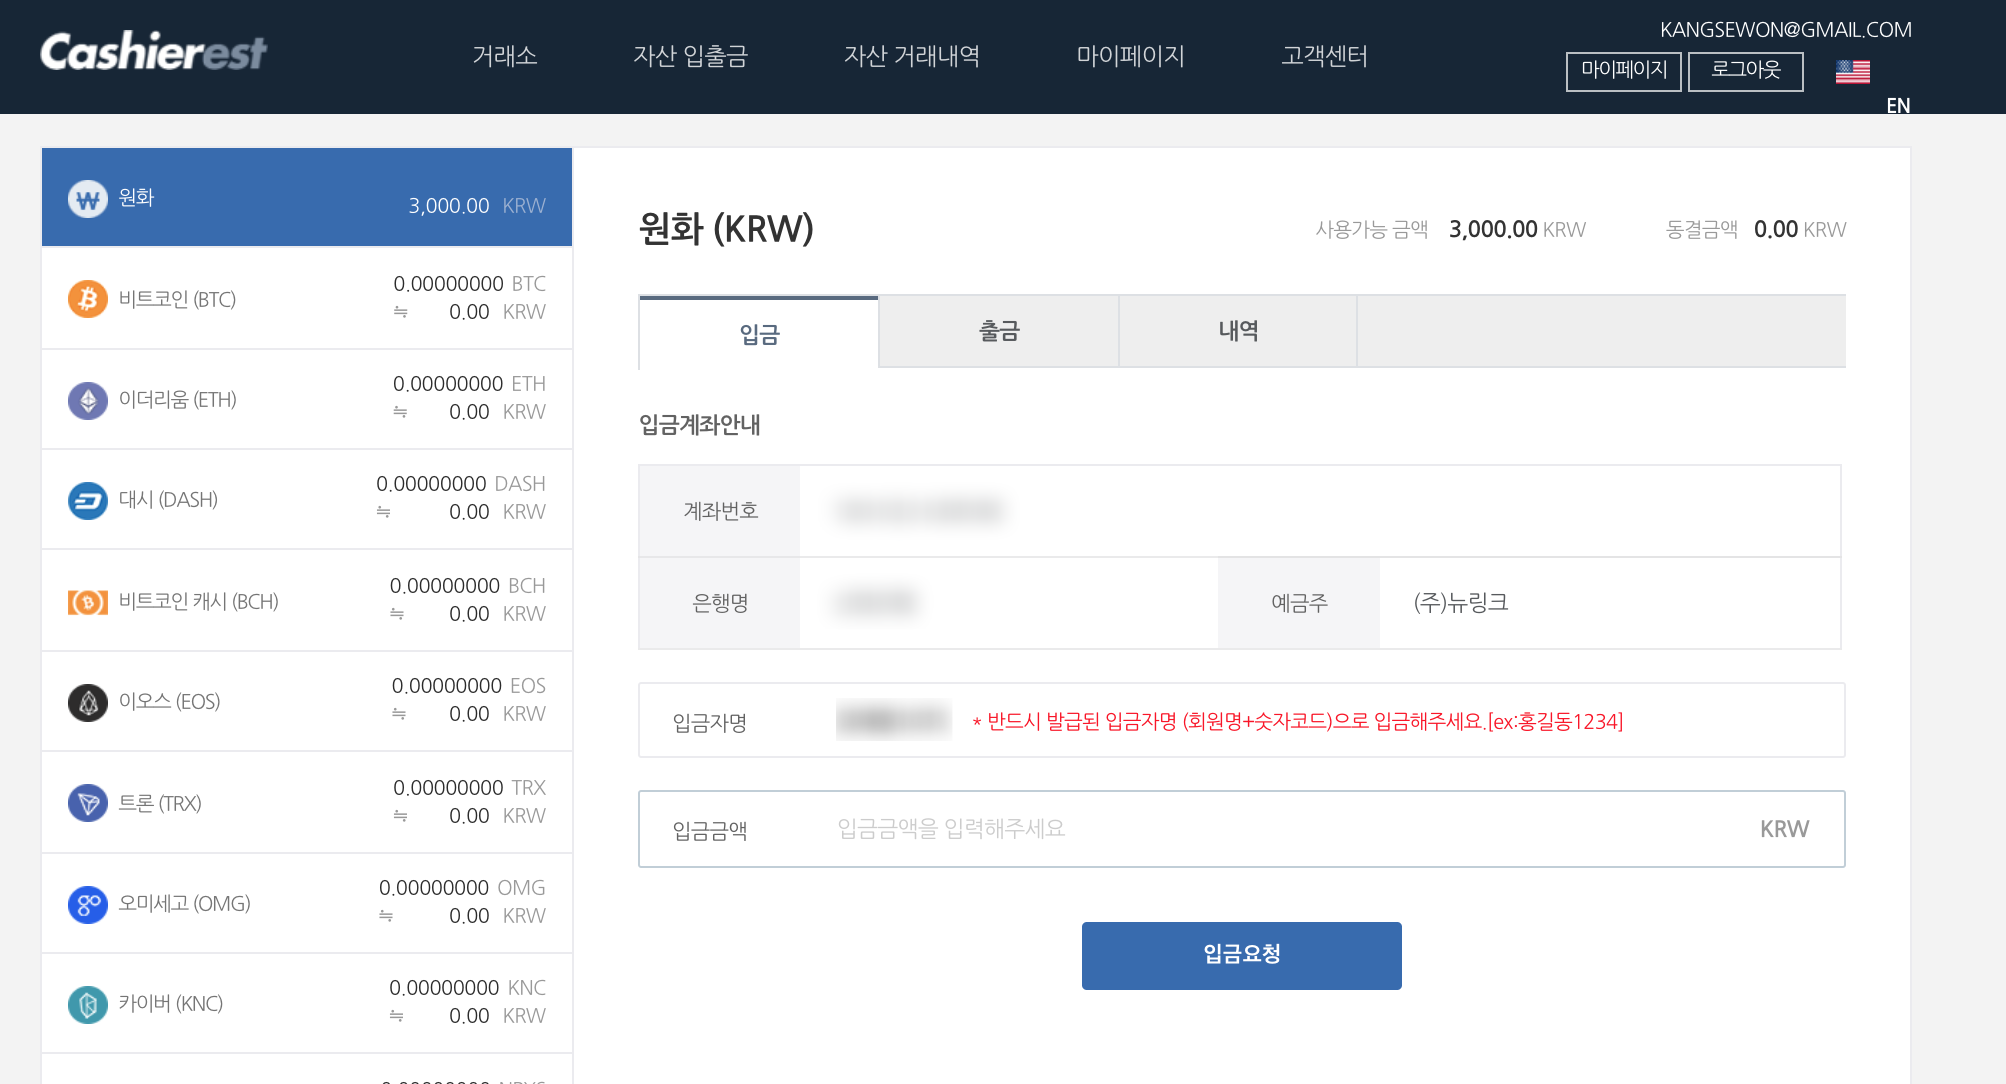This screenshot has height=1084, width=2006.
Task: Click the Bitcoin Cash (BCH) icon
Action: point(88,602)
